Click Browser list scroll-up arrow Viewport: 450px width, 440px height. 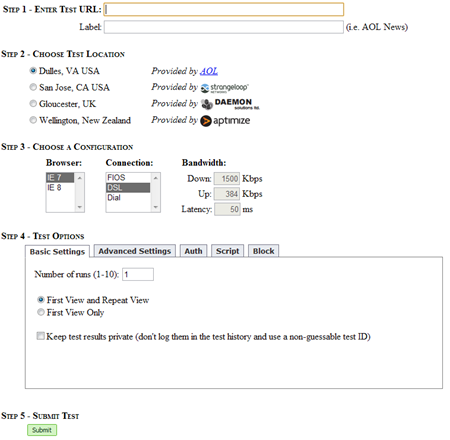tap(80, 178)
